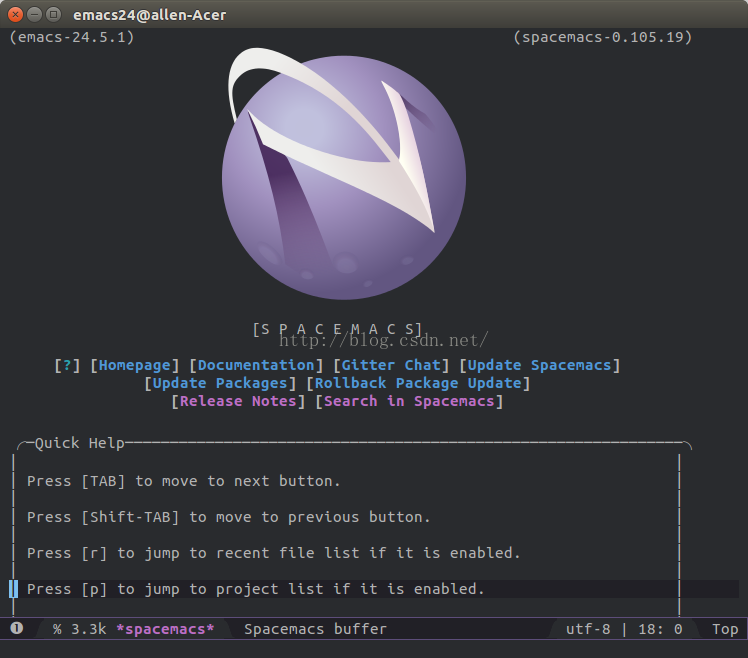Close the emacs24 window with the red button

(15, 15)
